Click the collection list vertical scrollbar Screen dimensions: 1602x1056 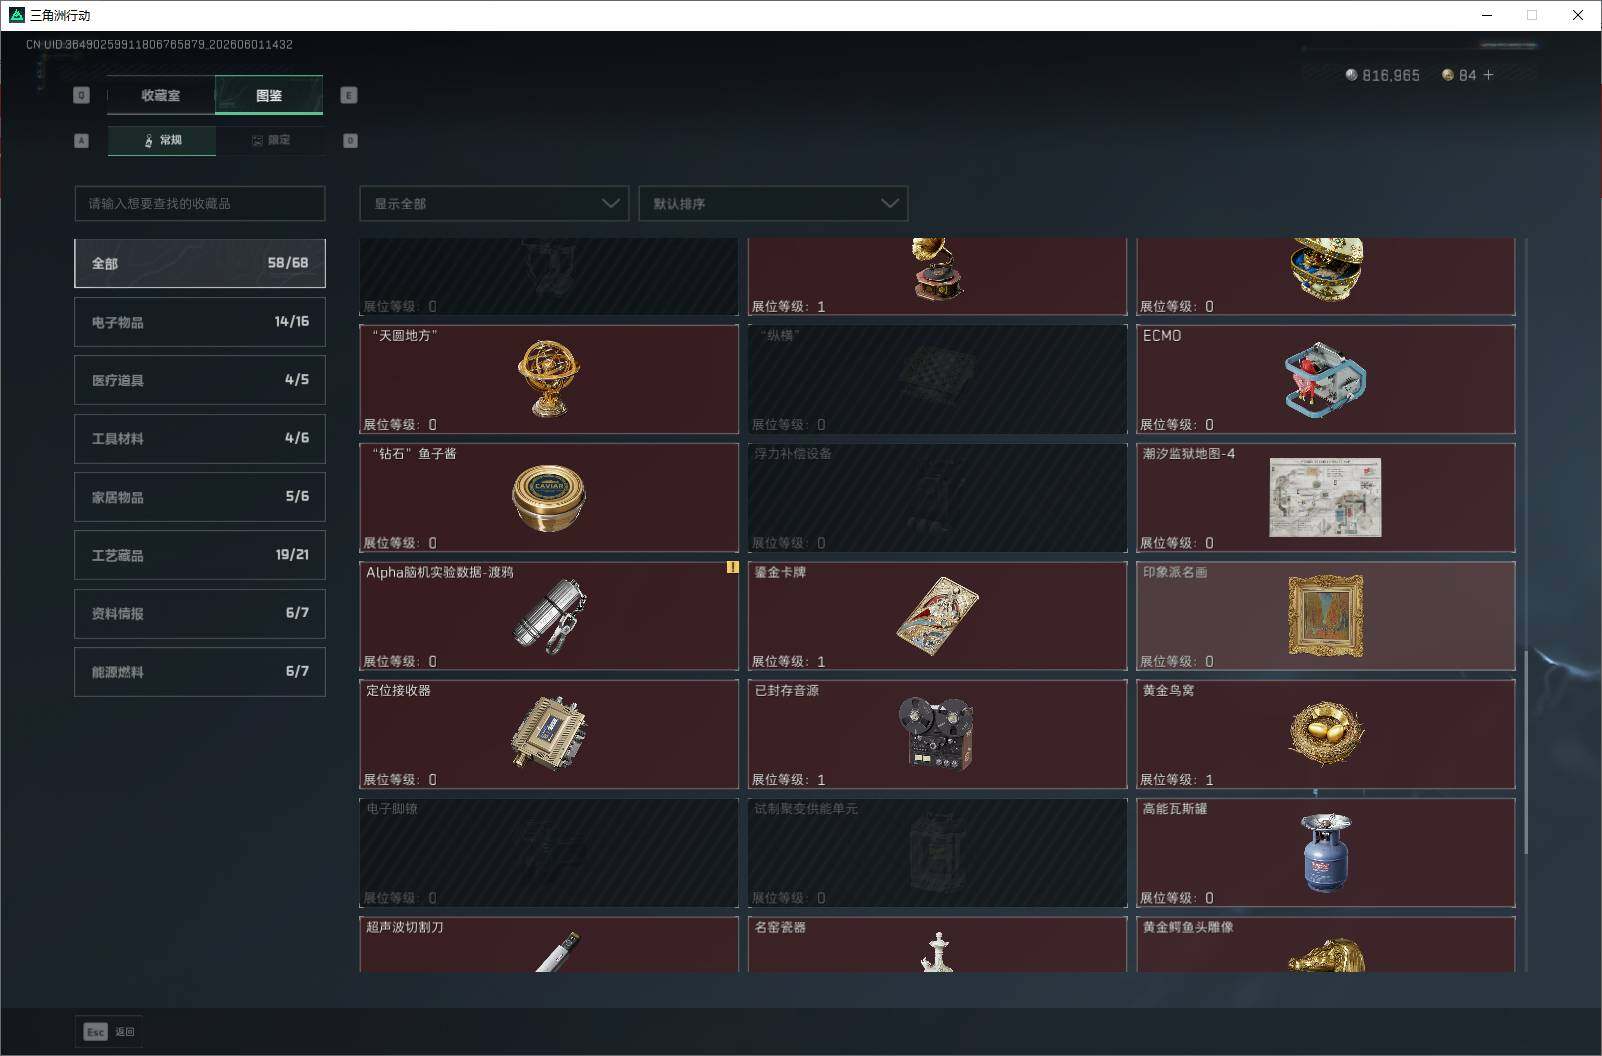1526,752
